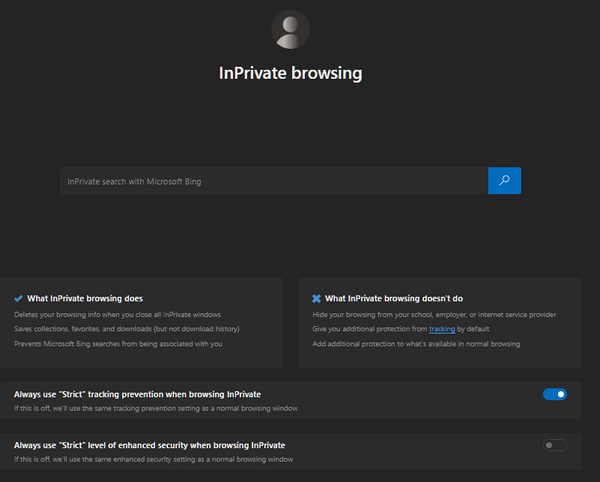Screen dimensions: 600x482
Task: Click the blue magnifier search button
Action: tap(504, 181)
